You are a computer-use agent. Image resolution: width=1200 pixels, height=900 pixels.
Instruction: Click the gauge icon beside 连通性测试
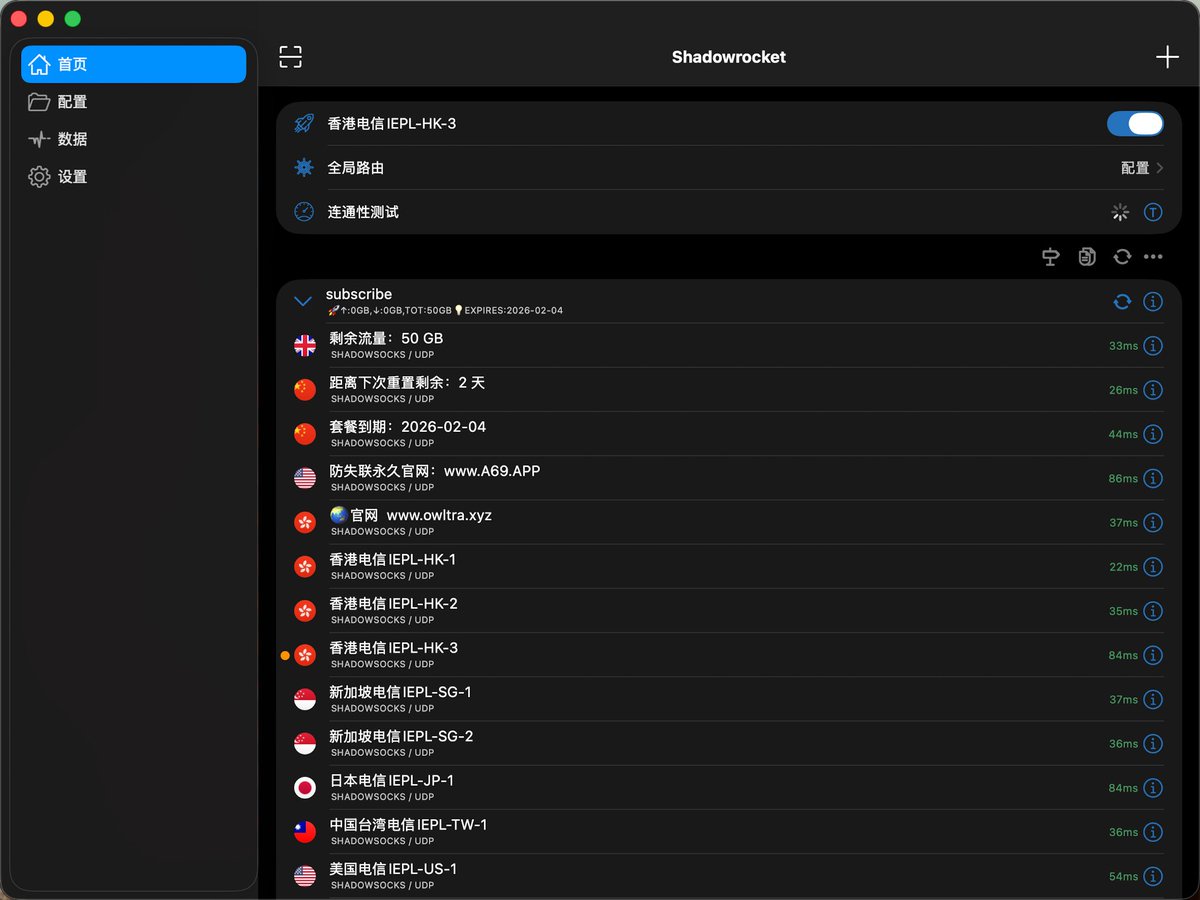click(x=304, y=212)
